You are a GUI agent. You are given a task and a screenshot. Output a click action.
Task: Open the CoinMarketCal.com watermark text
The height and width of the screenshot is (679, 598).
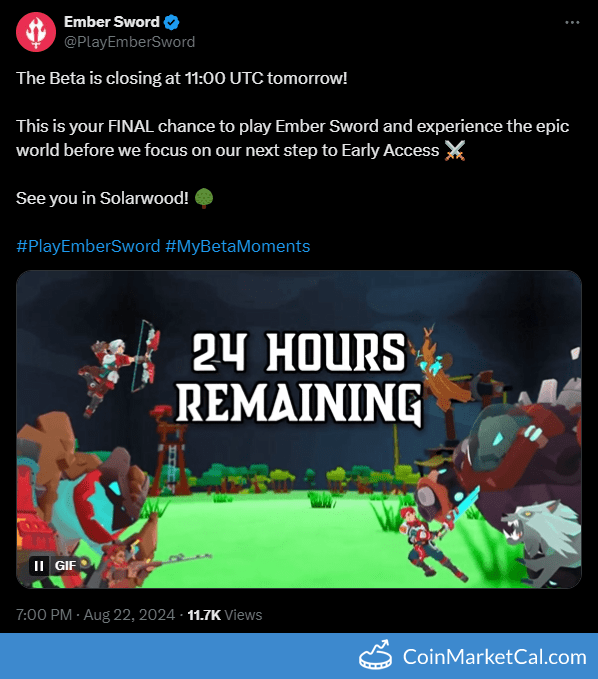[x=495, y=657]
